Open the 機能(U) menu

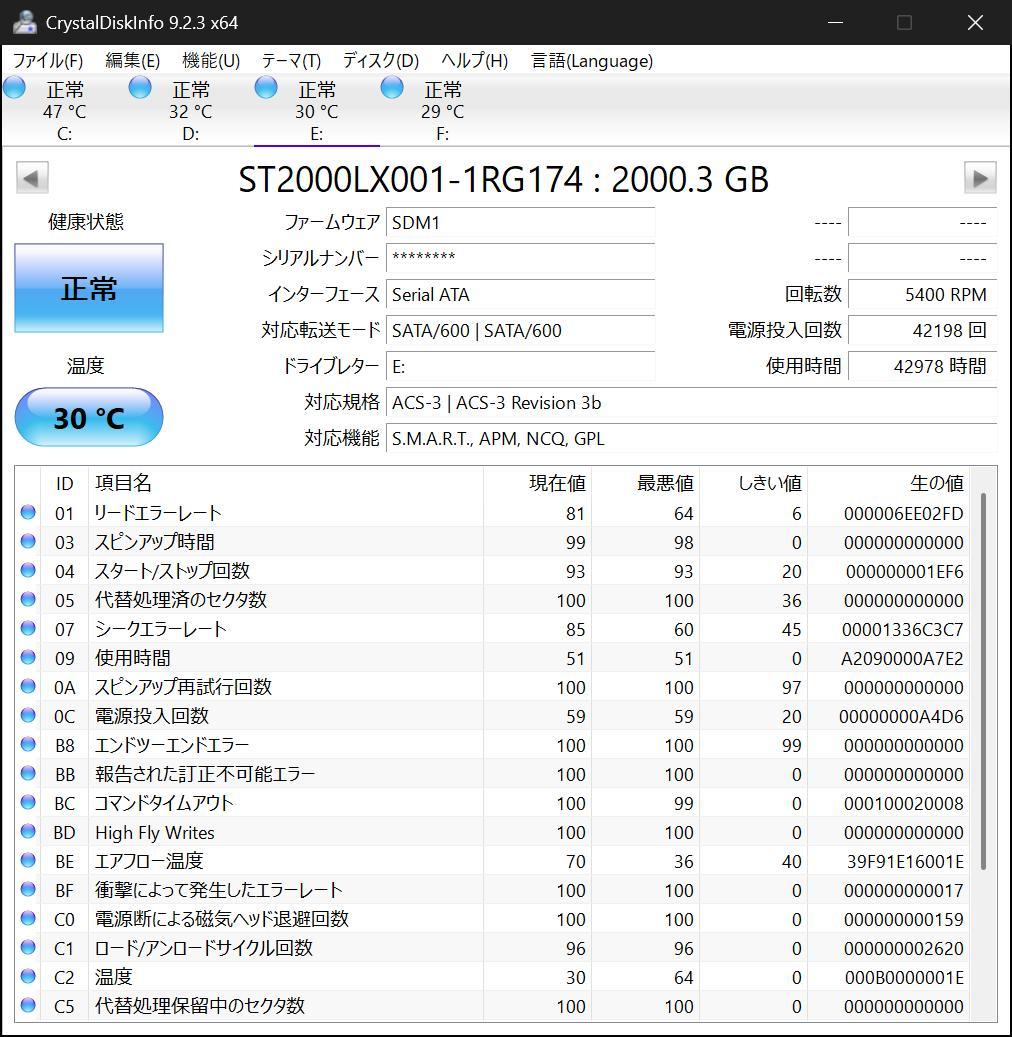209,60
